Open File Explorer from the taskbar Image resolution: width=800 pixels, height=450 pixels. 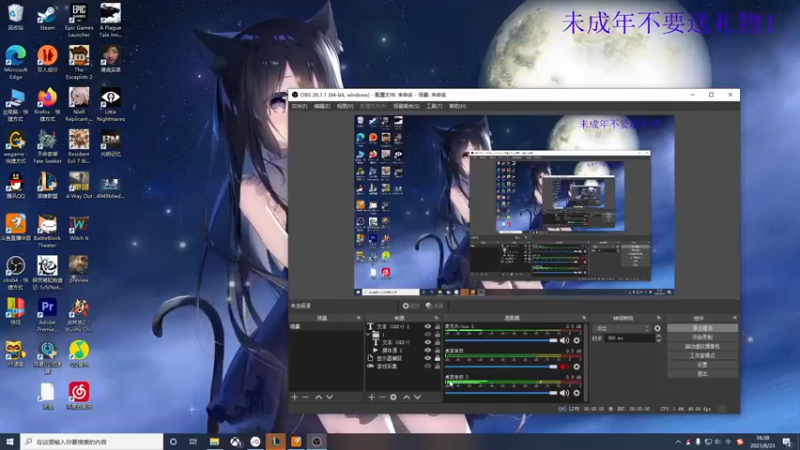click(214, 441)
